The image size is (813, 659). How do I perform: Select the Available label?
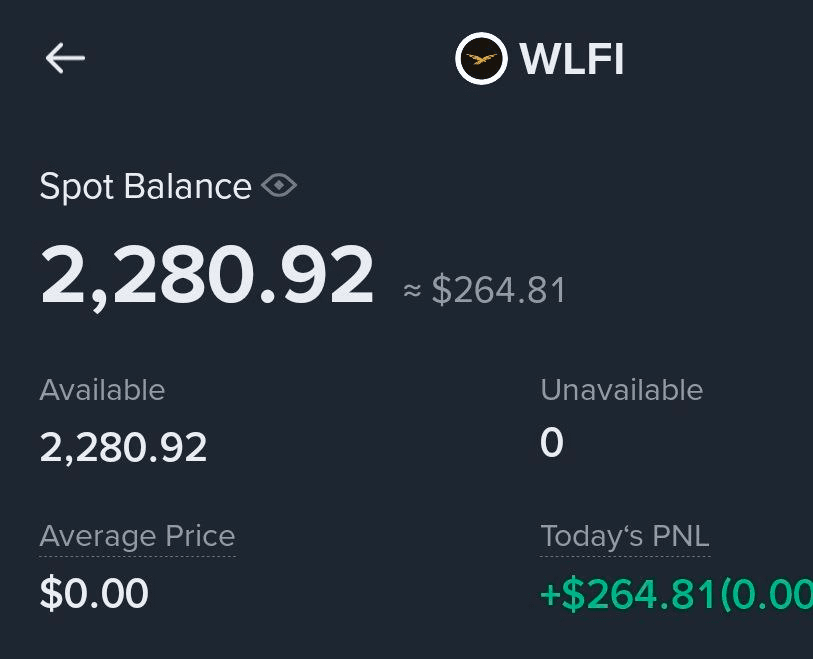point(102,390)
